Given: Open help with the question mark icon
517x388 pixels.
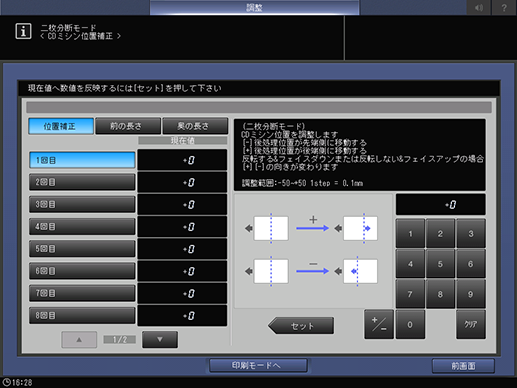Looking at the screenshot, I should point(504,7).
